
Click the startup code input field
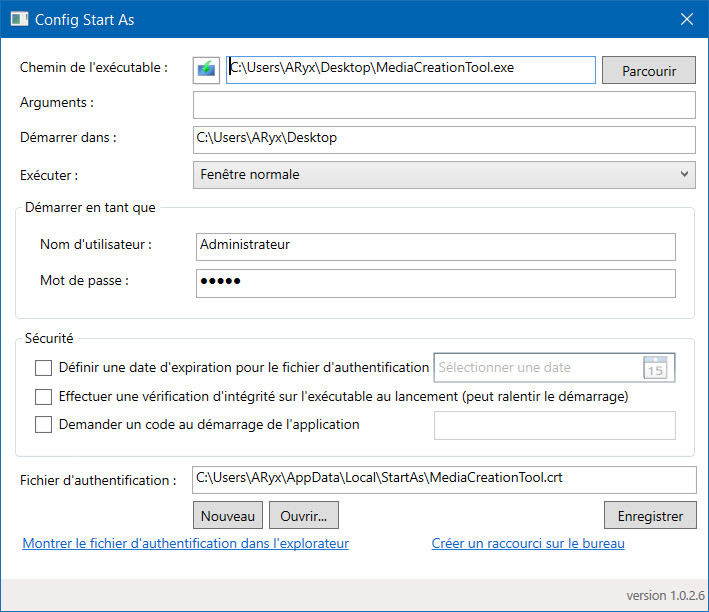click(555, 425)
